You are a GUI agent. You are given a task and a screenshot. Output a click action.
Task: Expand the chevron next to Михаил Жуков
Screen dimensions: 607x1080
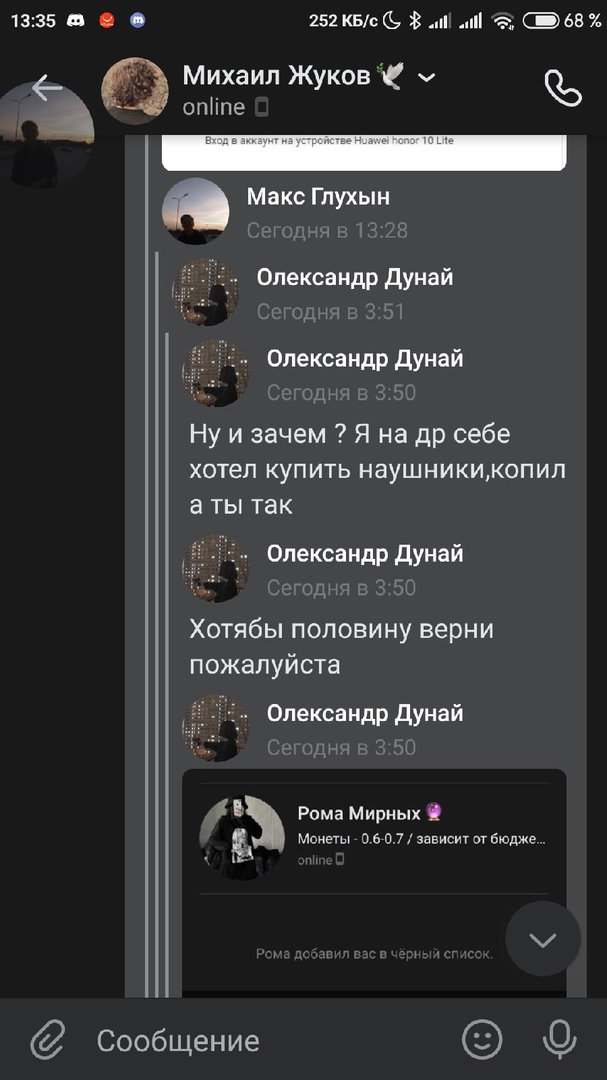[426, 77]
